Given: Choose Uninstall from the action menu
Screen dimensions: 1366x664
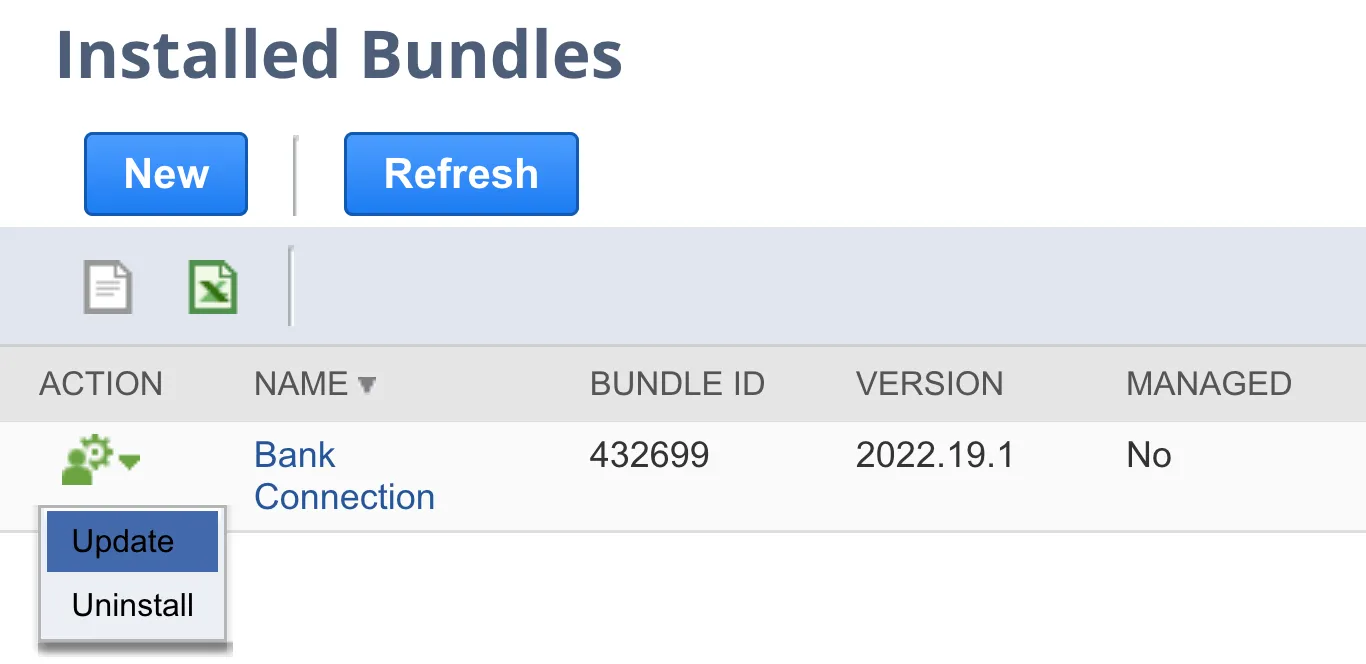Looking at the screenshot, I should tap(132, 605).
